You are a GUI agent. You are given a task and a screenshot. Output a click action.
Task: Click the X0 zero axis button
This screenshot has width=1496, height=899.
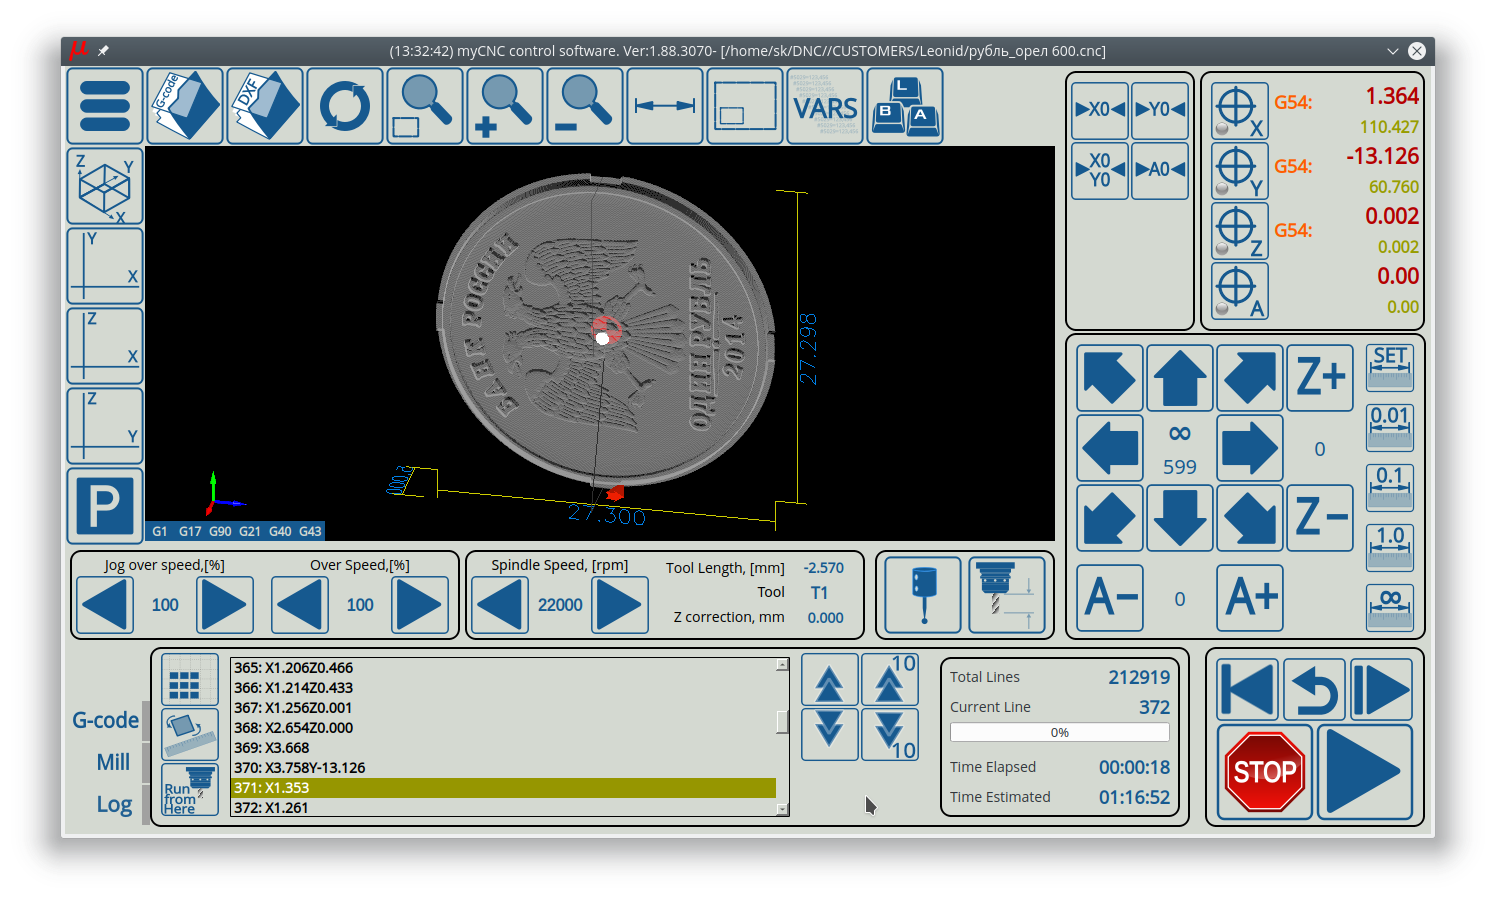[x=1100, y=110]
